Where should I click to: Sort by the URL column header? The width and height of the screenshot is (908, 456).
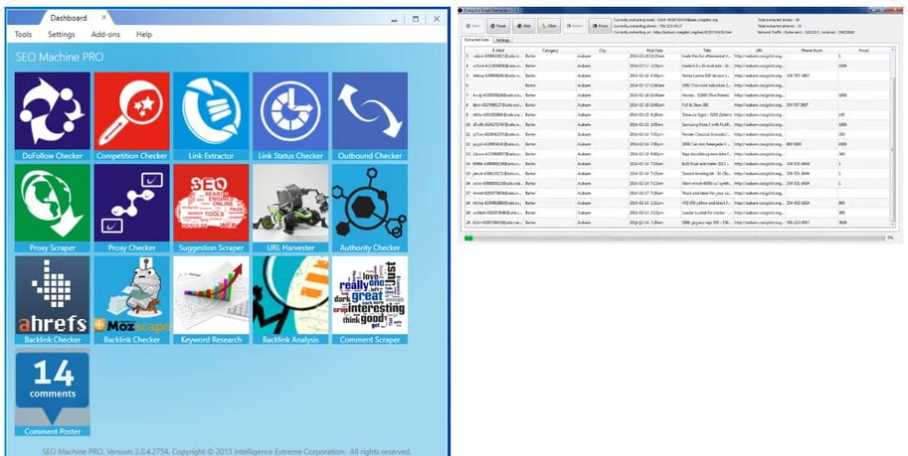(759, 50)
